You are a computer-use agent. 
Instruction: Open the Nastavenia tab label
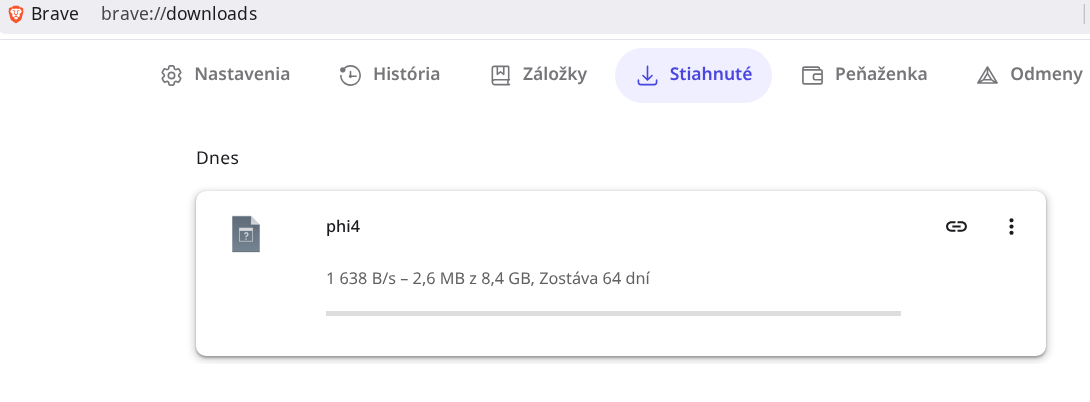tap(242, 74)
